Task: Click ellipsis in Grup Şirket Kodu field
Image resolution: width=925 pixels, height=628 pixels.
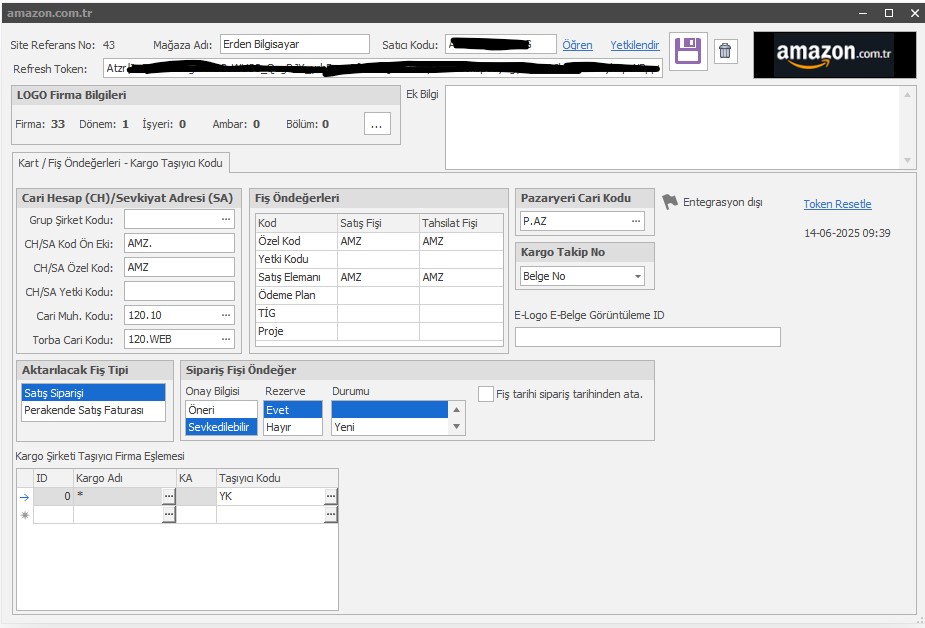Action: (226, 218)
